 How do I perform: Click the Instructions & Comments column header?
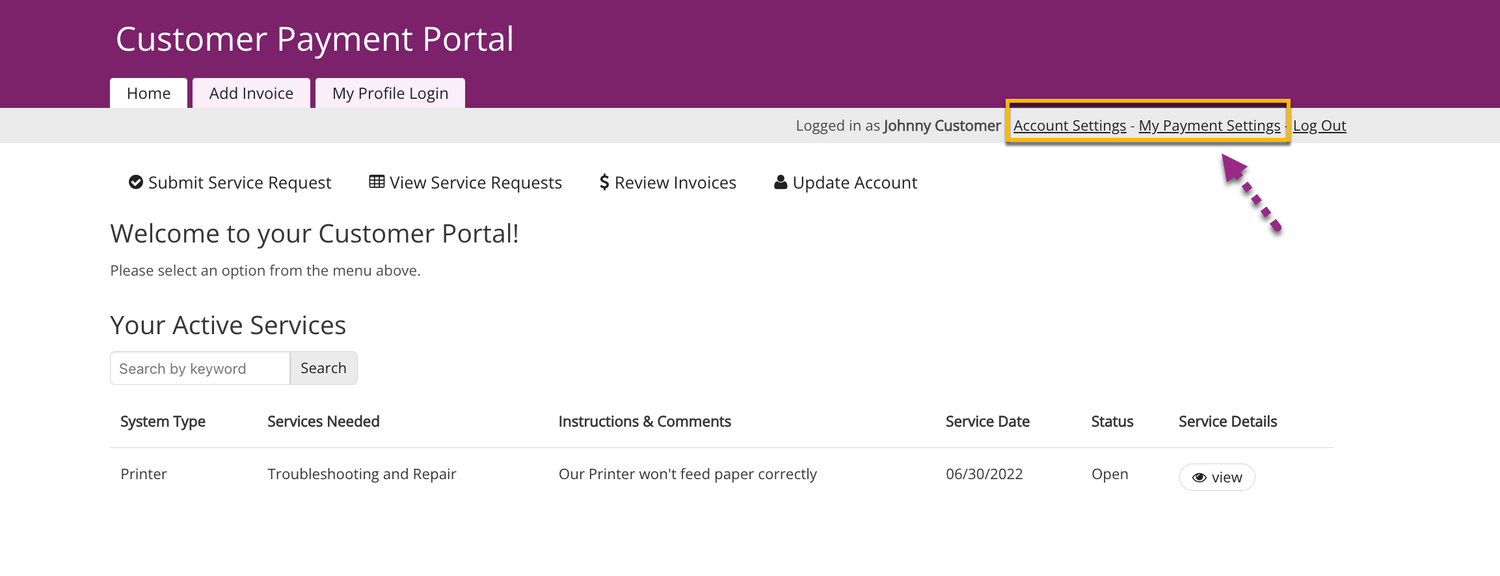click(x=644, y=422)
